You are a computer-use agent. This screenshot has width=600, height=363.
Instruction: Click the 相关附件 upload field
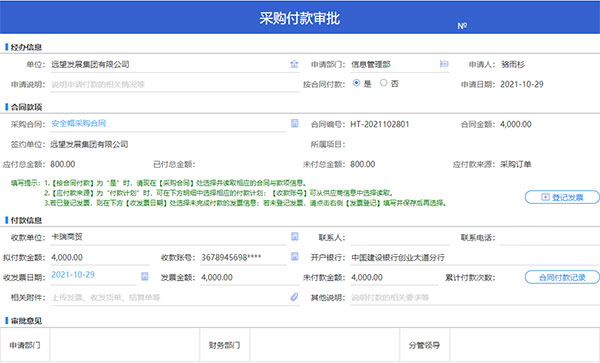pyautogui.click(x=174, y=298)
